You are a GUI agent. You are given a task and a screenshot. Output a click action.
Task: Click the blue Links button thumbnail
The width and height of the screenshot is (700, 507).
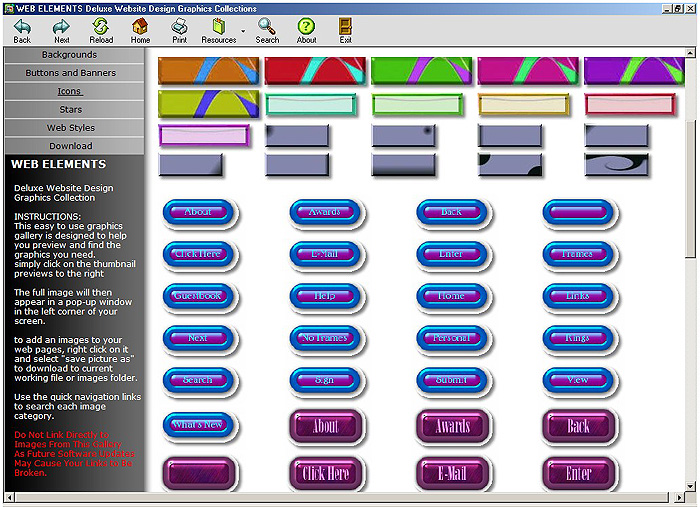pos(578,296)
